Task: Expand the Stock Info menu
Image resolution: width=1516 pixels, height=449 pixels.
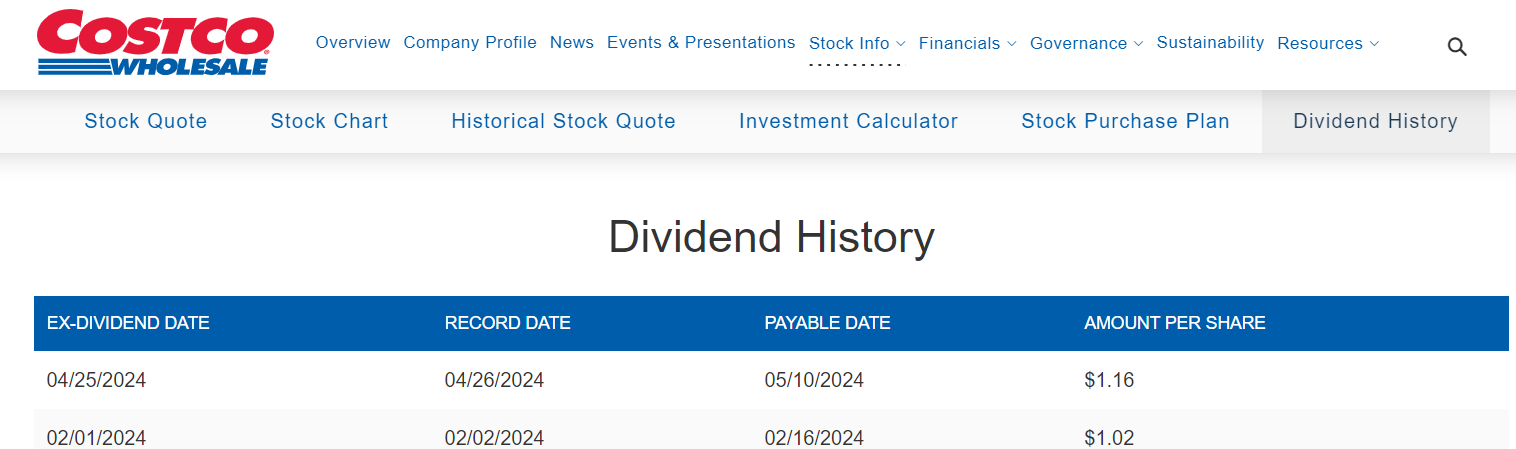Action: coord(857,43)
